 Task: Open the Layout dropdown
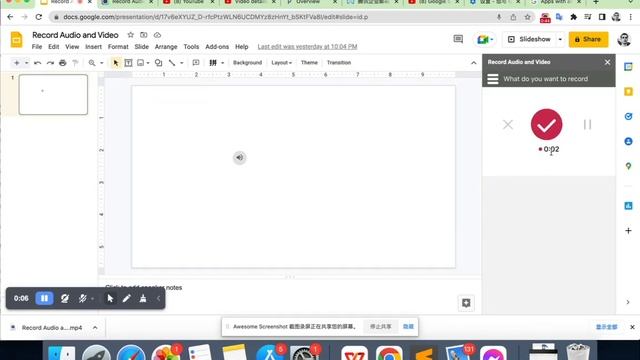point(282,63)
